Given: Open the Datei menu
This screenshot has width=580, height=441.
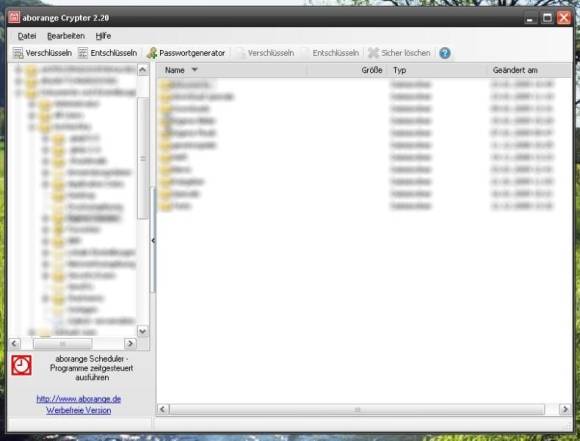Looking at the screenshot, I should pos(27,36).
